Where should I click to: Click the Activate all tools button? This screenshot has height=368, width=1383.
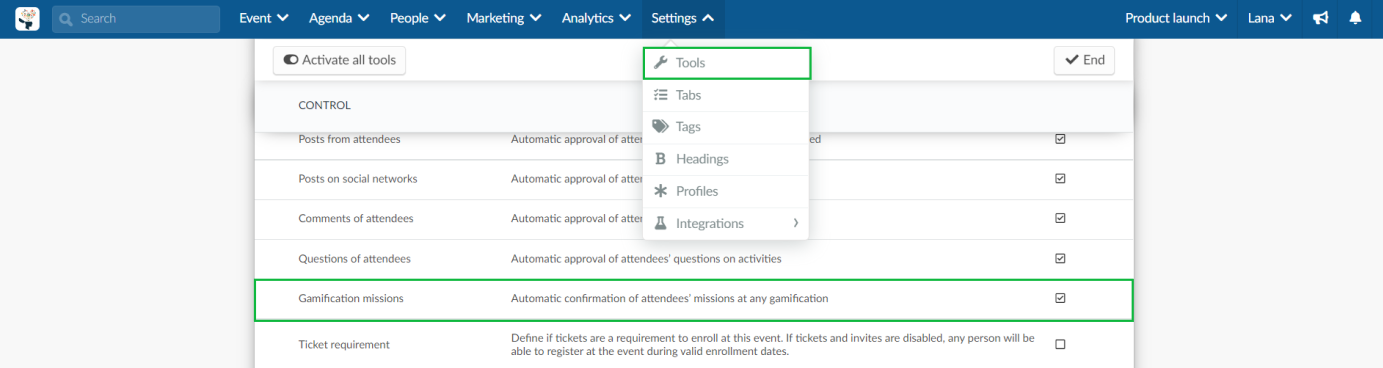click(339, 60)
